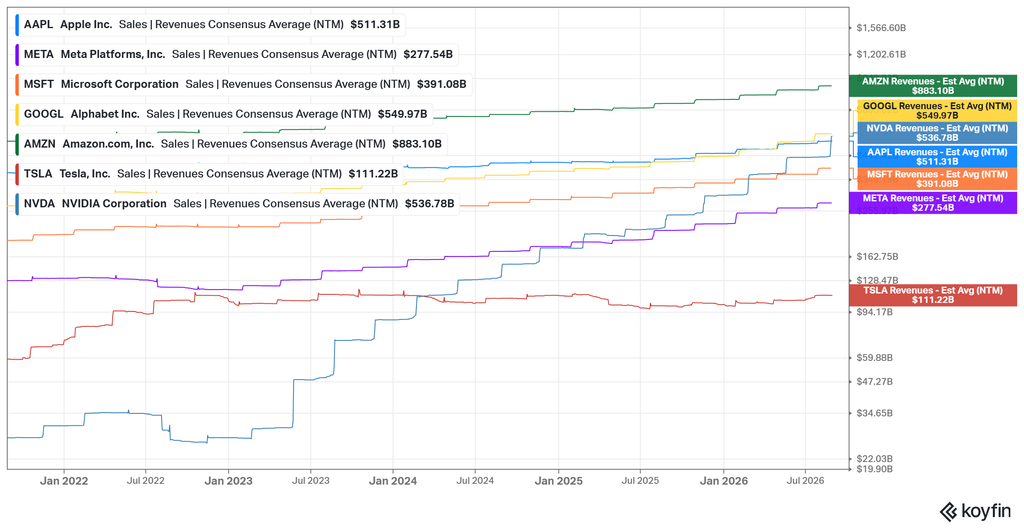Click the Jul 2022 date label

(x=145, y=481)
